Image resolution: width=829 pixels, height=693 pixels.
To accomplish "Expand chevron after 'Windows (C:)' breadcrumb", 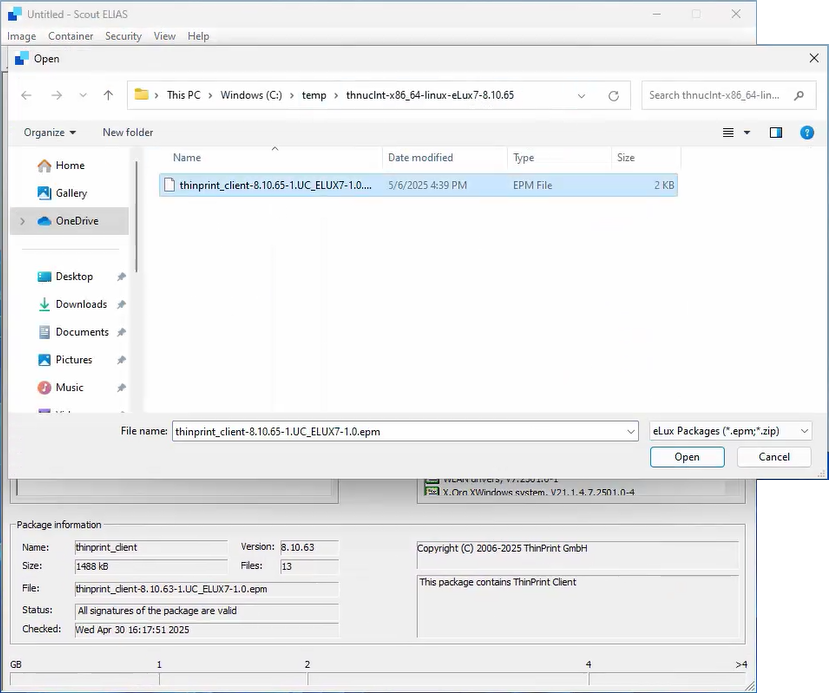I will 292,96.
